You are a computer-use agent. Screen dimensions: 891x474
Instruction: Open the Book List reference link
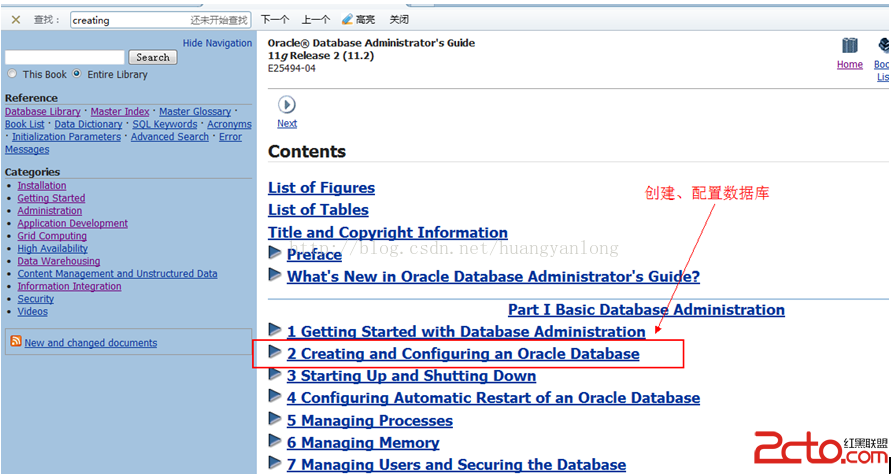pos(24,124)
